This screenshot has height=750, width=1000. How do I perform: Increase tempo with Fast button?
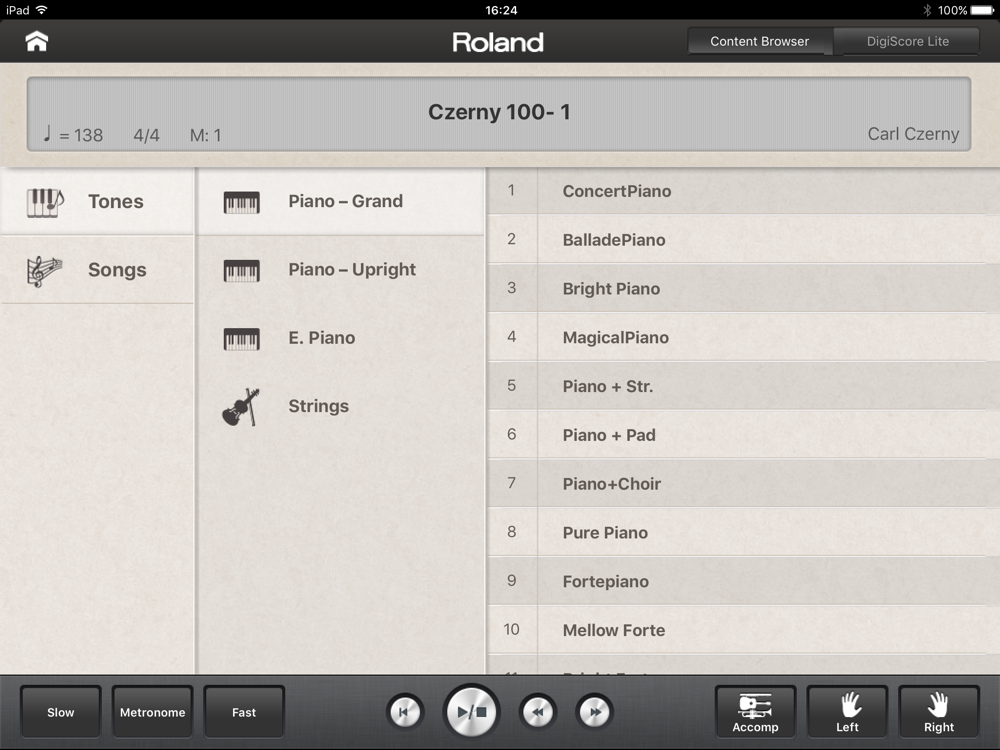pyautogui.click(x=244, y=712)
